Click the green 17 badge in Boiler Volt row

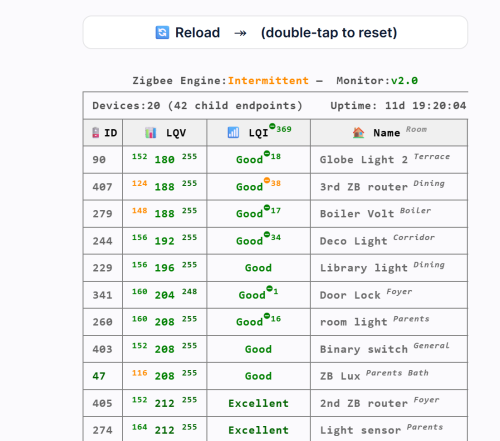272,210
